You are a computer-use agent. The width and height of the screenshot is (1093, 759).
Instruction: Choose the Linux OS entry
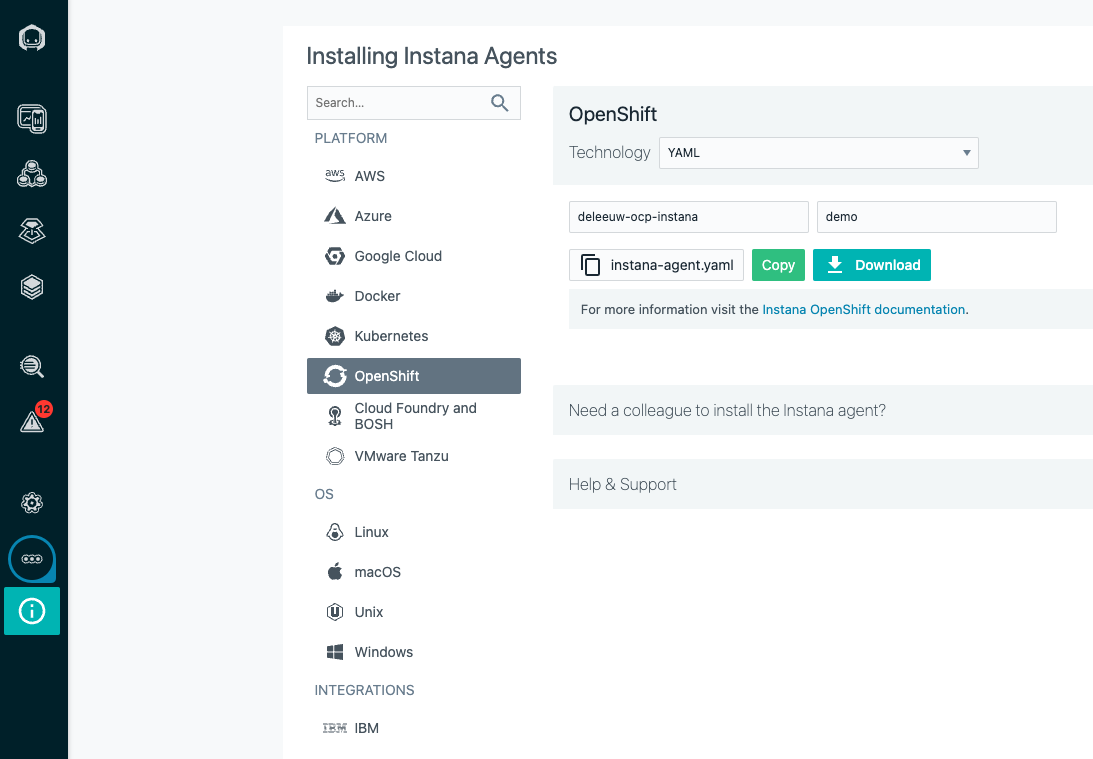pyautogui.click(x=413, y=532)
